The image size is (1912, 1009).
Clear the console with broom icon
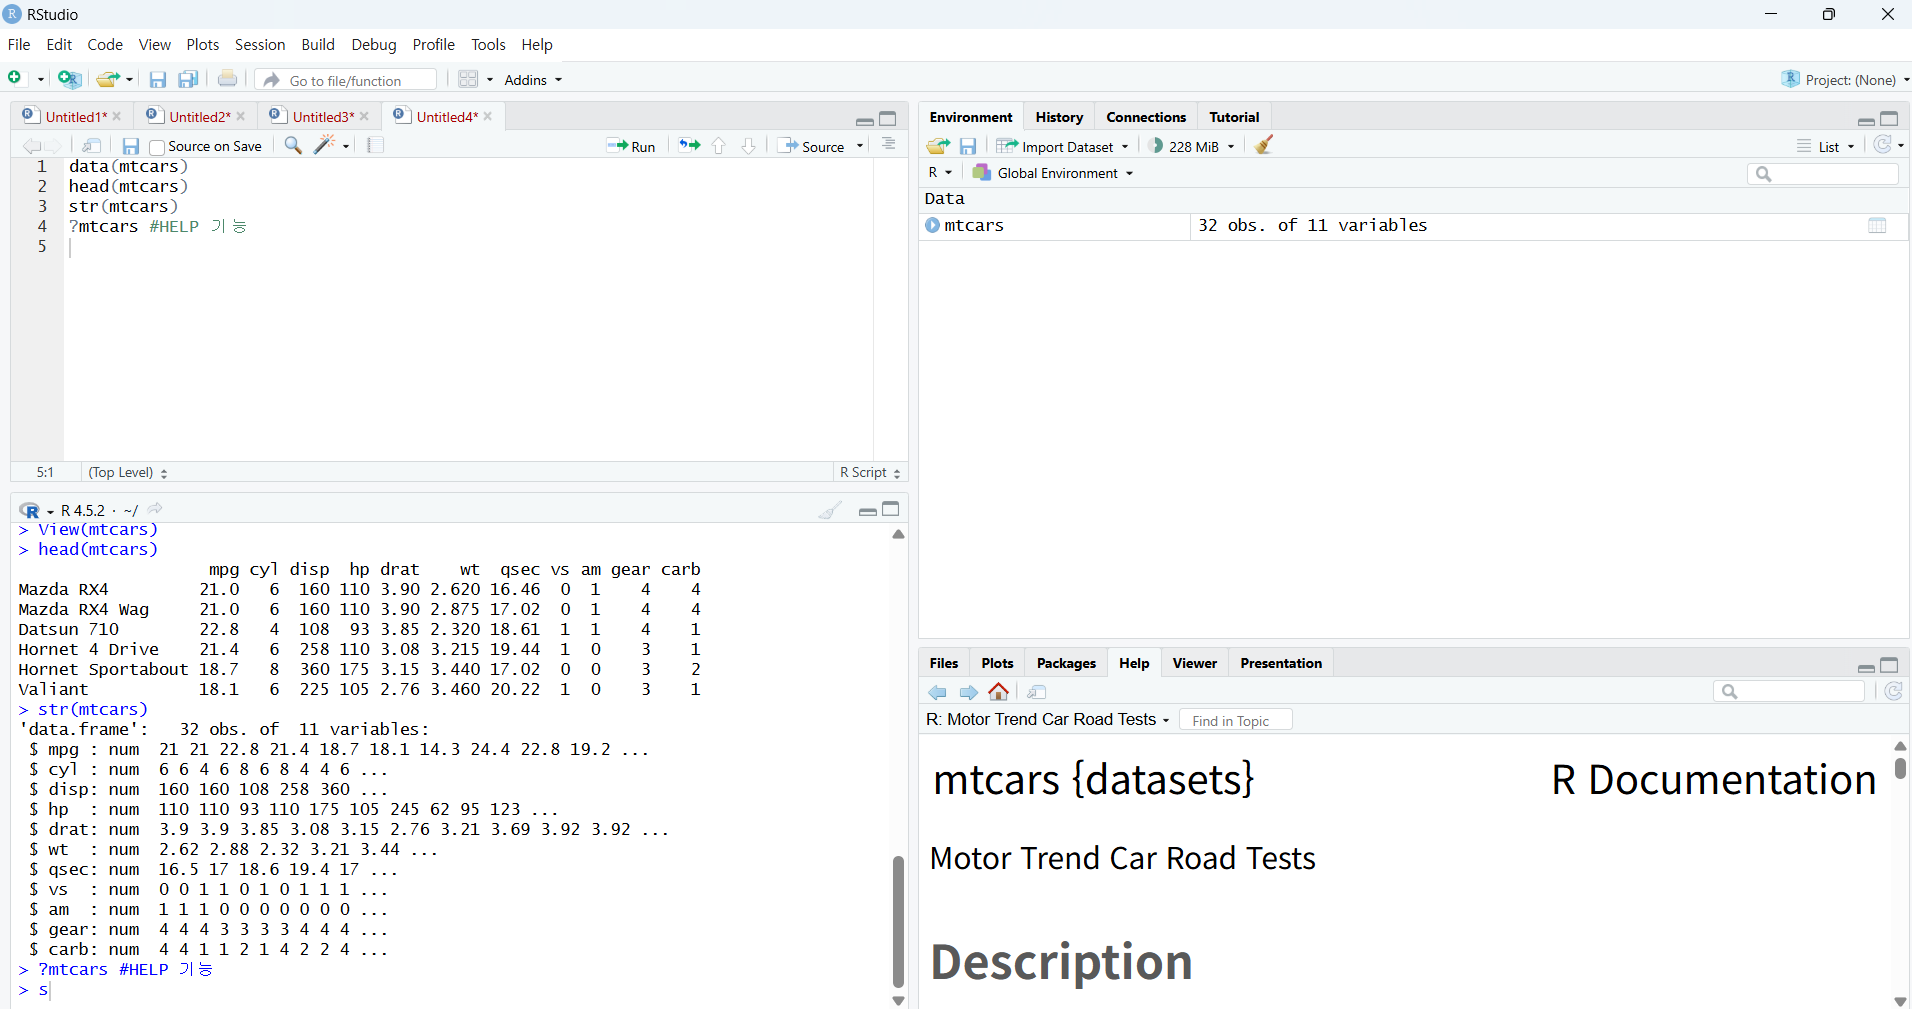(829, 510)
